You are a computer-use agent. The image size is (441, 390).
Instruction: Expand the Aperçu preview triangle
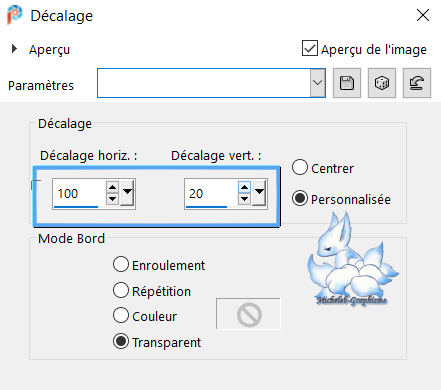coord(14,49)
